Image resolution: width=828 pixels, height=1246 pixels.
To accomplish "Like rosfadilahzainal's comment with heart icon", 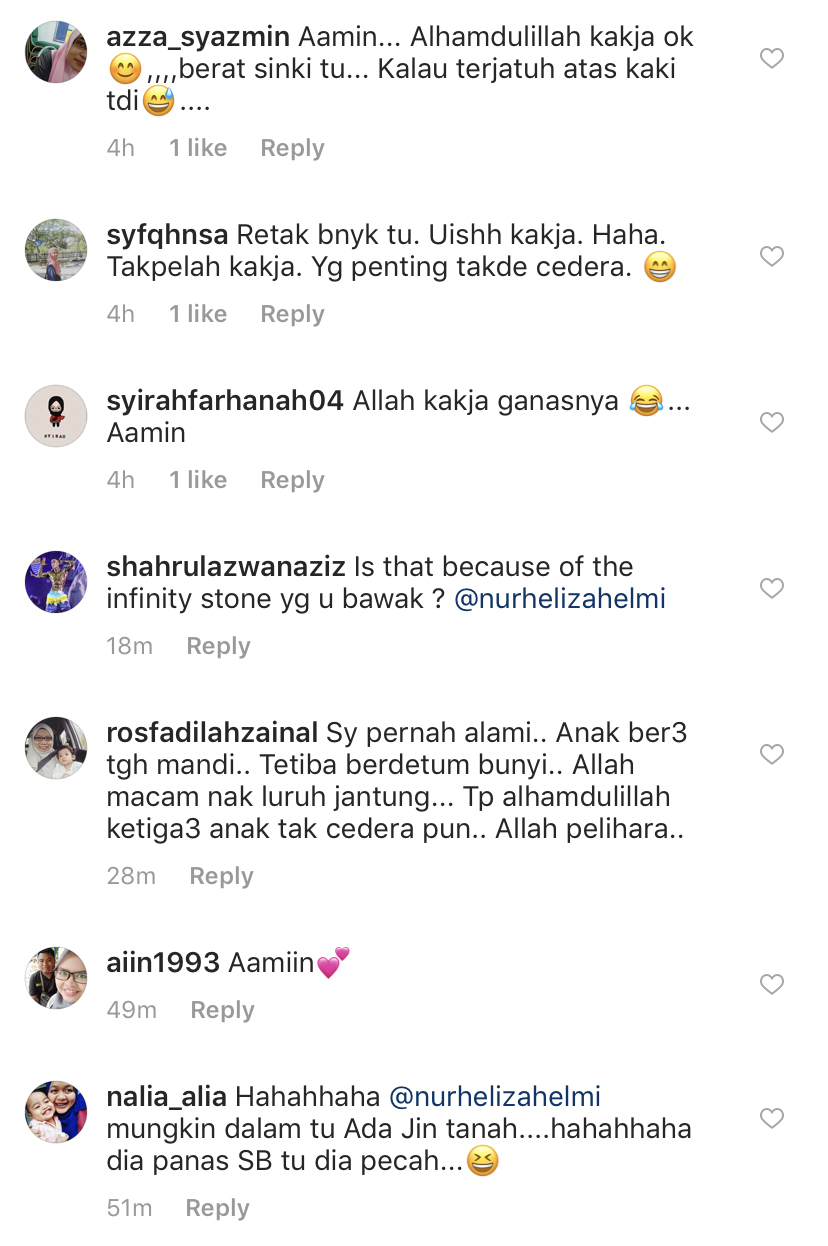I will pyautogui.click(x=771, y=755).
